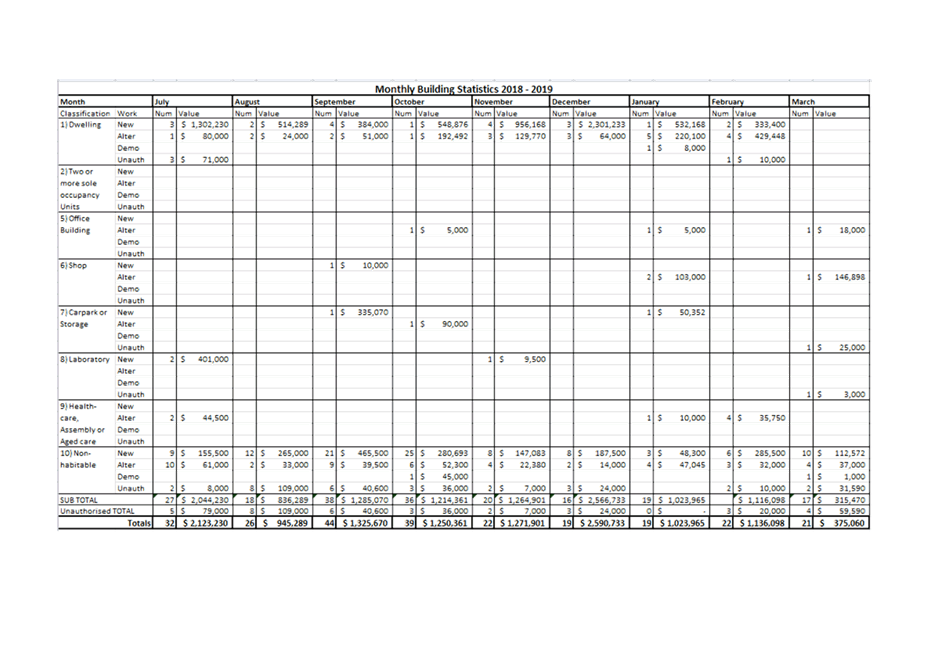The width and height of the screenshot is (928, 656).
Task: Select January Shop Alter value '103,000'
Action: pyautogui.click(x=690, y=277)
